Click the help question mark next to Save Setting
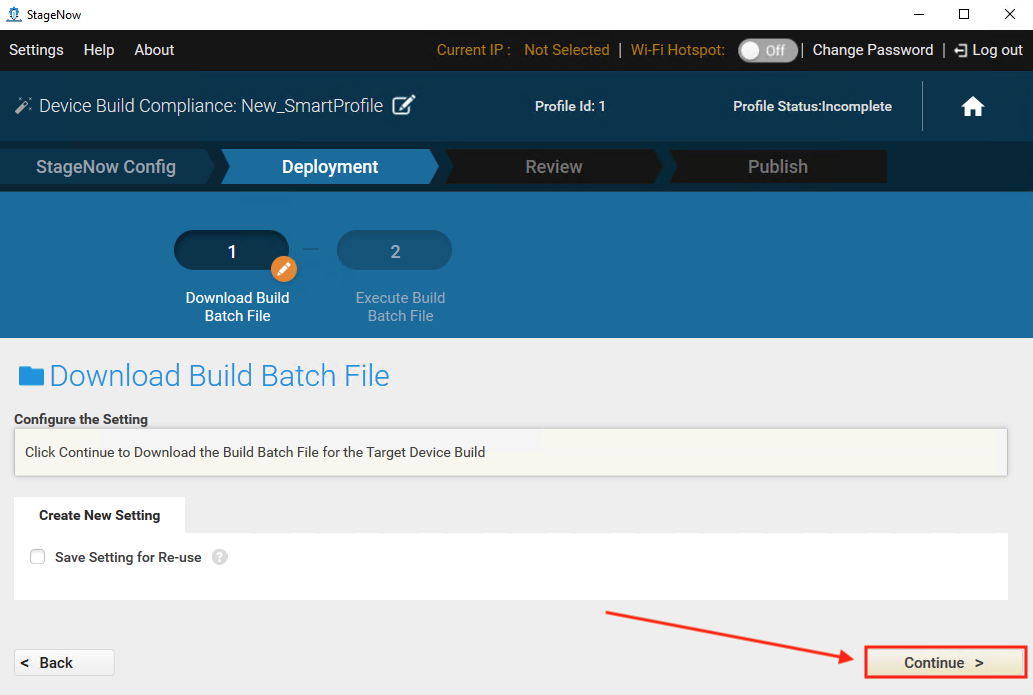This screenshot has width=1033, height=695. [x=220, y=557]
